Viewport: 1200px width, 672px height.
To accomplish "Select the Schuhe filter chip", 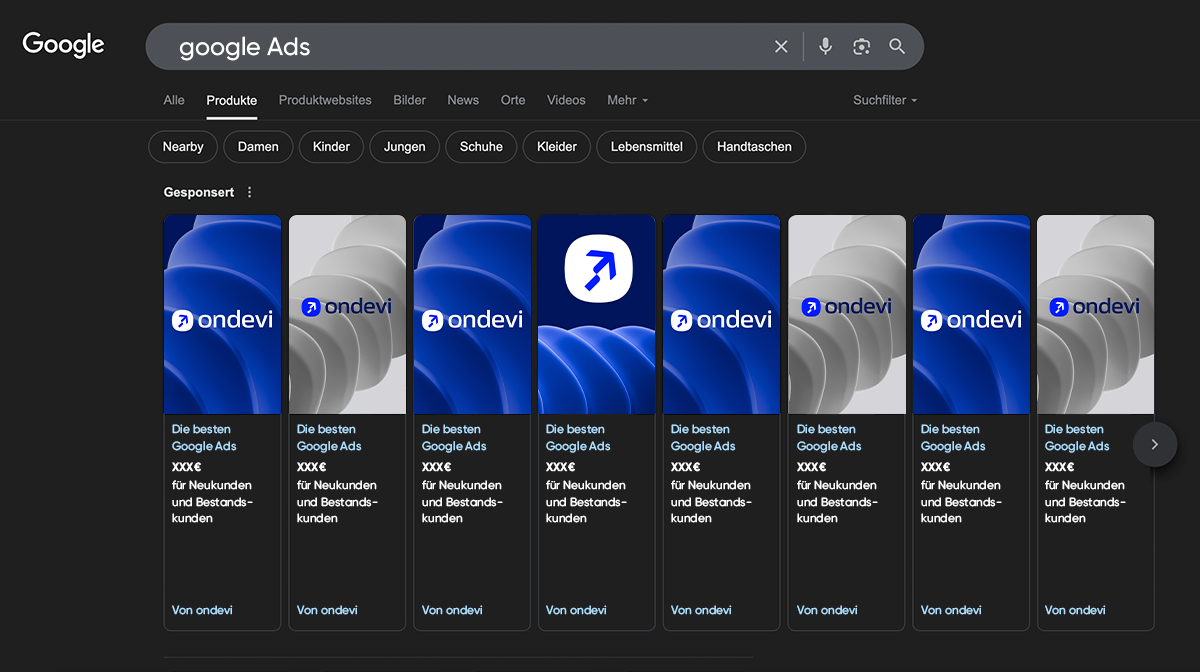I will tap(481, 147).
